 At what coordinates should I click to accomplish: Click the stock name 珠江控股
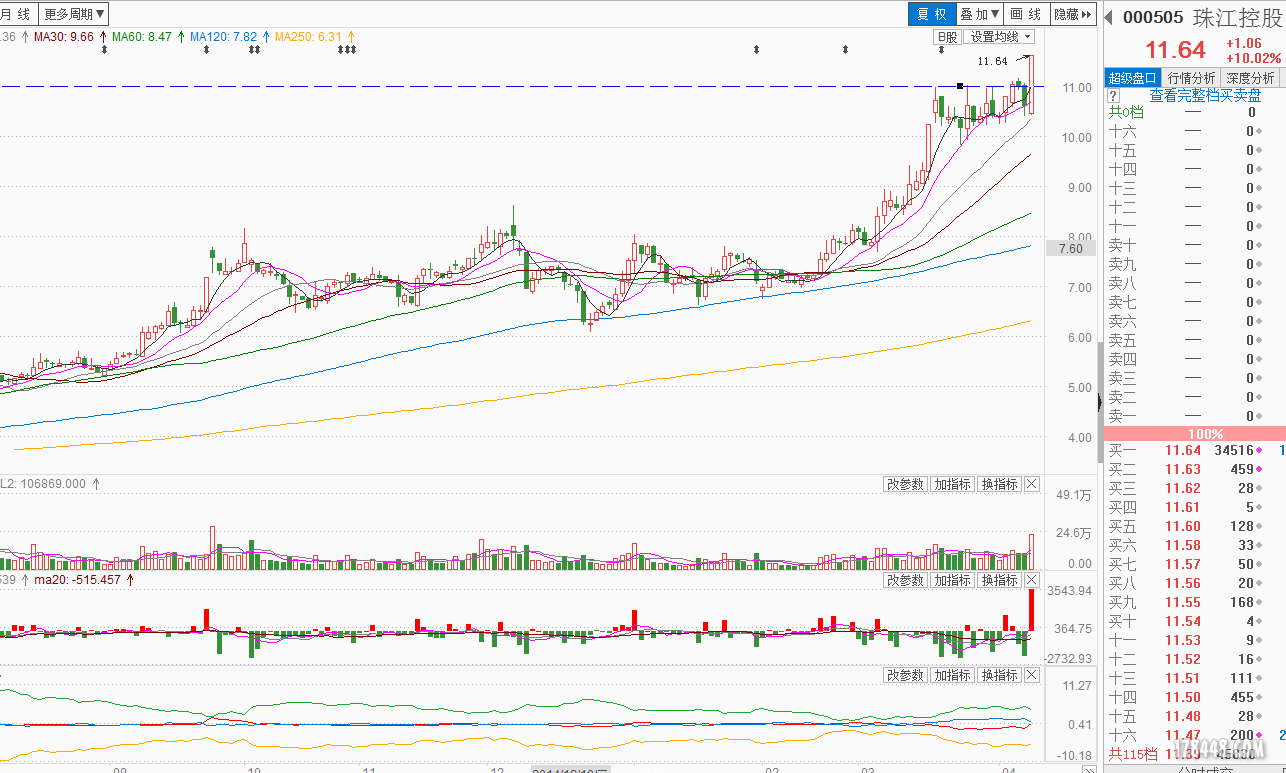pyautogui.click(x=1239, y=17)
